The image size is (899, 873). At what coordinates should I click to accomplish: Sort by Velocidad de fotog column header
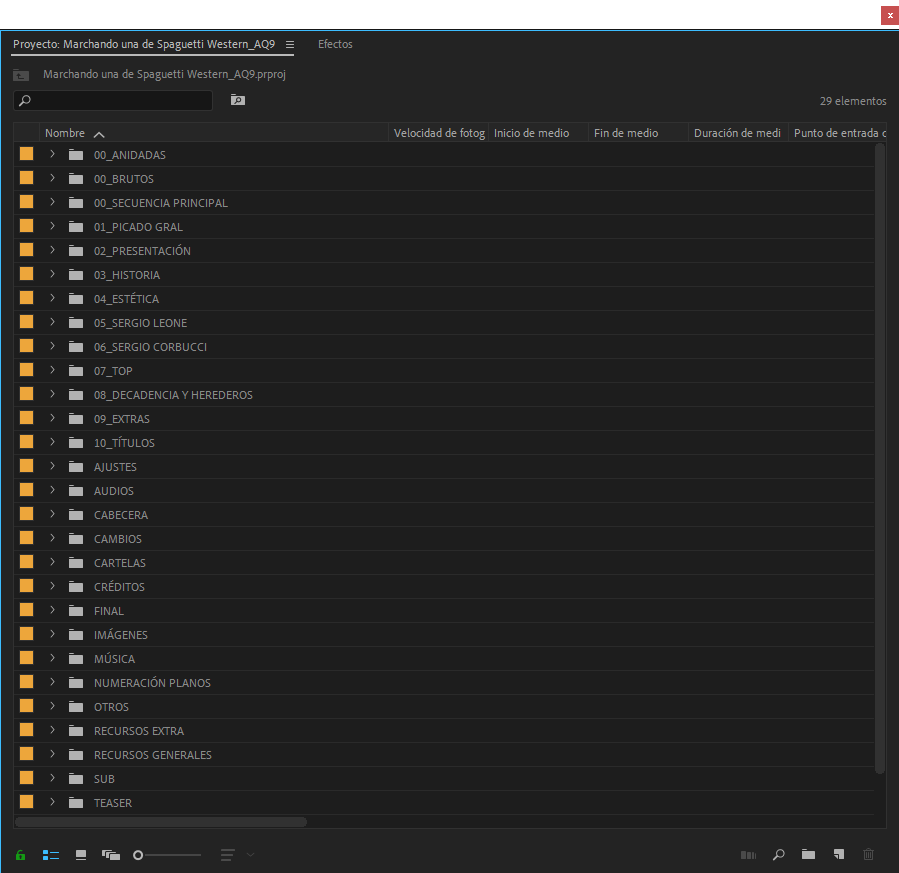click(439, 133)
